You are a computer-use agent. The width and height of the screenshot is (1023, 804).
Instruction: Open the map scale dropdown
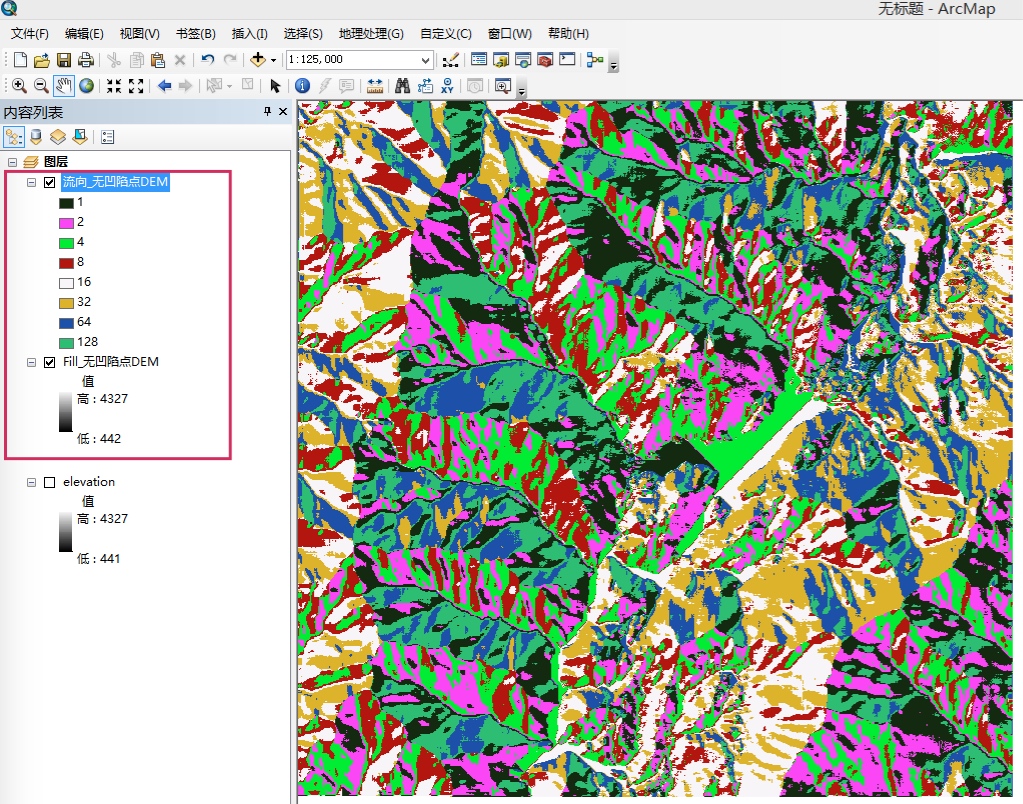pyautogui.click(x=426, y=60)
